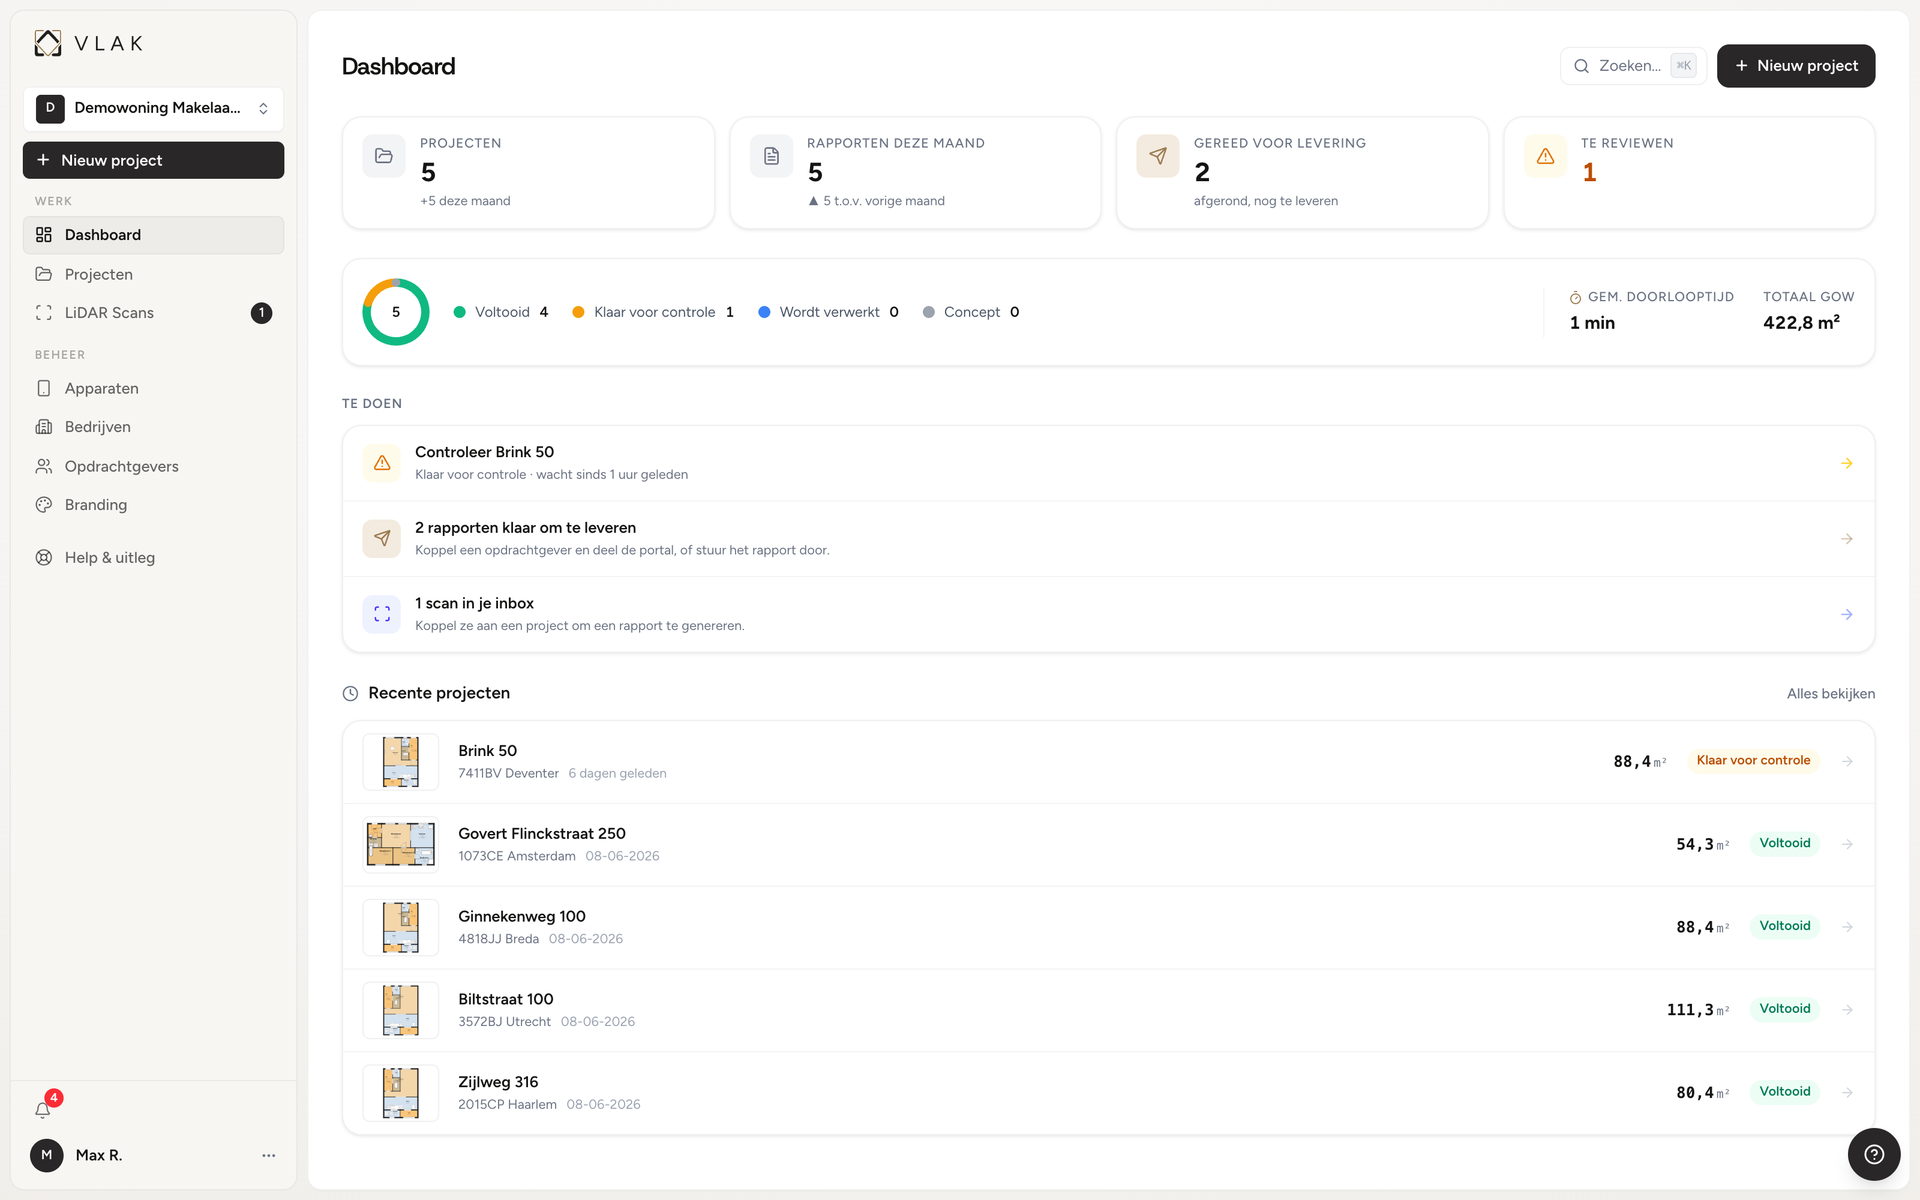Click the Zijlweg 316 row arrow

1848,1092
